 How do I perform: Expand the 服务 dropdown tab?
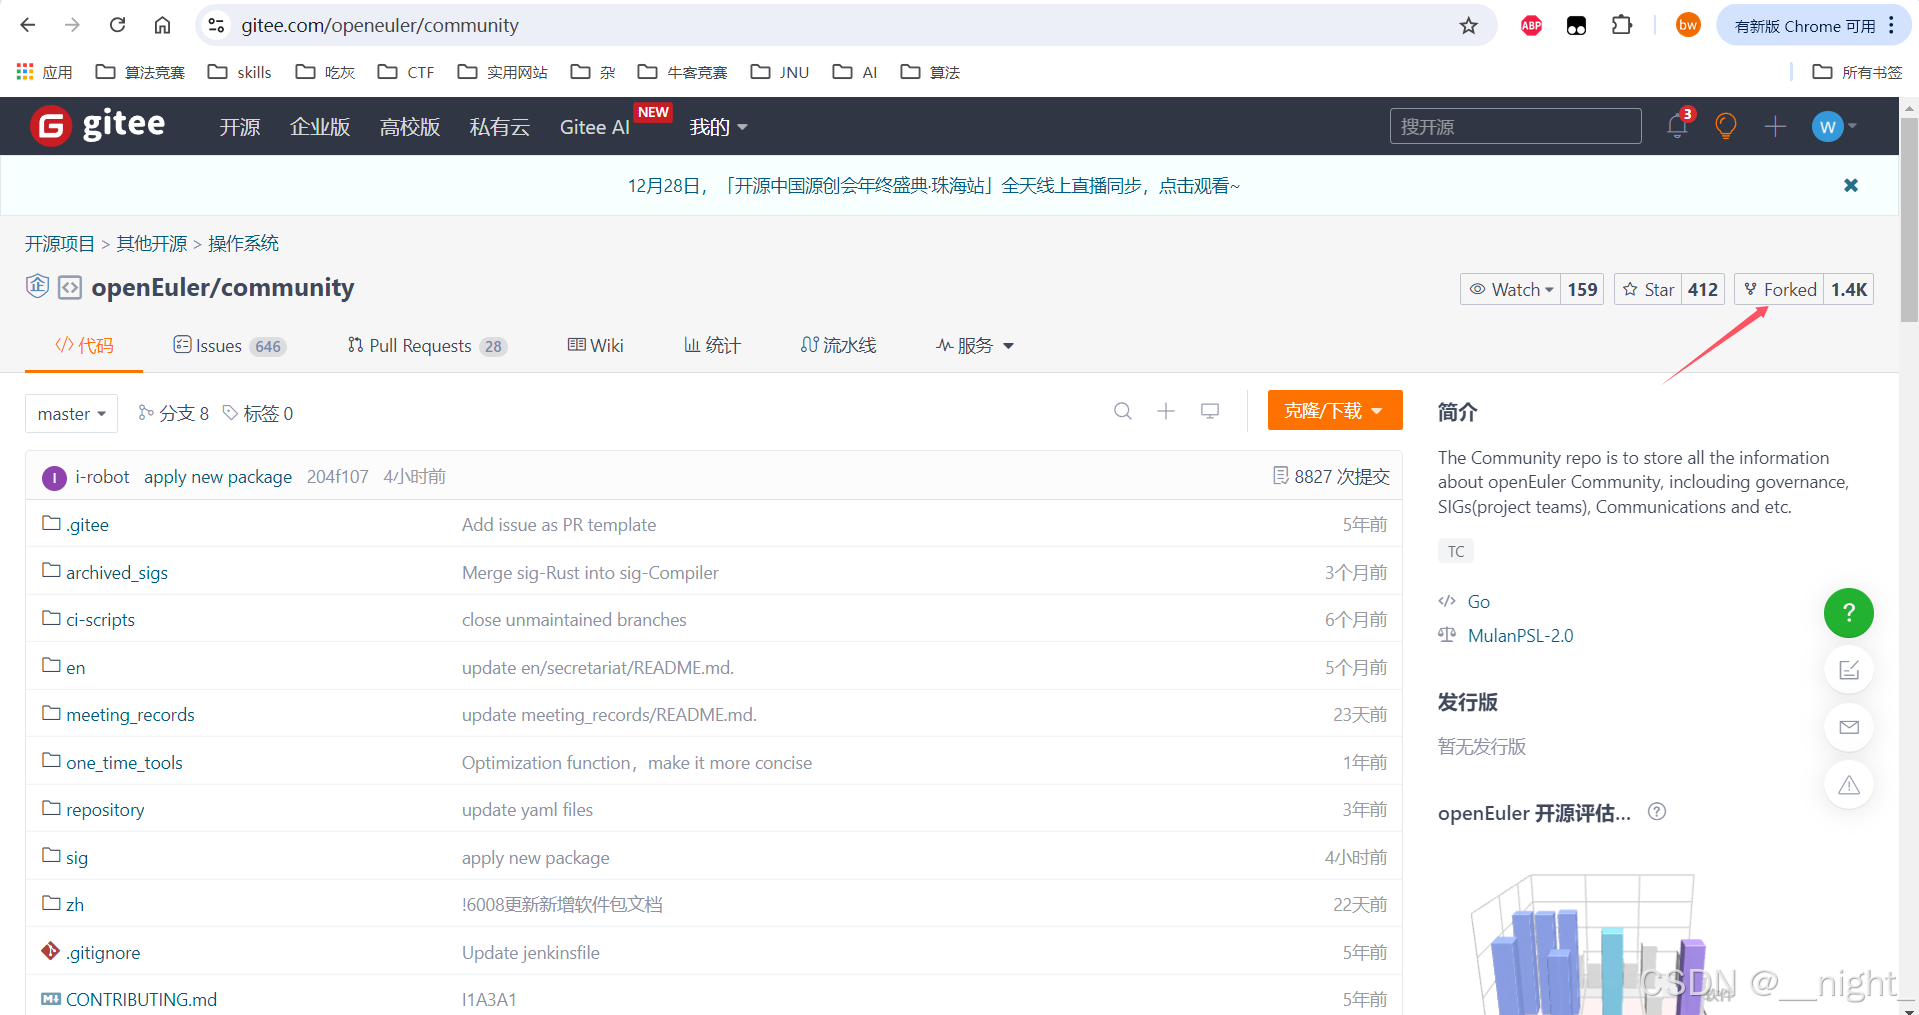pyautogui.click(x=975, y=345)
